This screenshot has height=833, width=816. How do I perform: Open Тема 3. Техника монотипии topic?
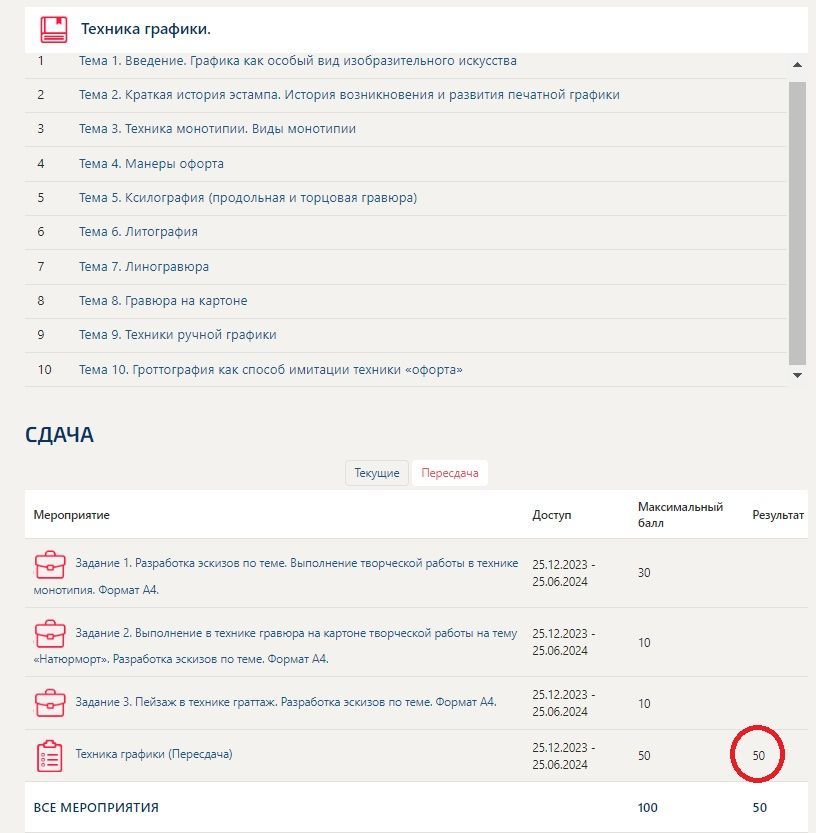pyautogui.click(x=217, y=129)
